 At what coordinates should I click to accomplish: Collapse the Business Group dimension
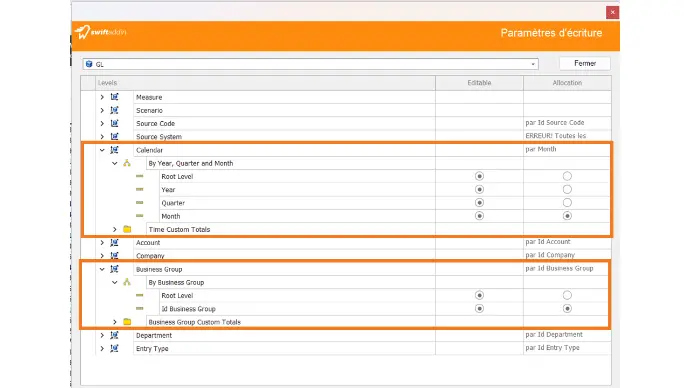click(x=102, y=269)
